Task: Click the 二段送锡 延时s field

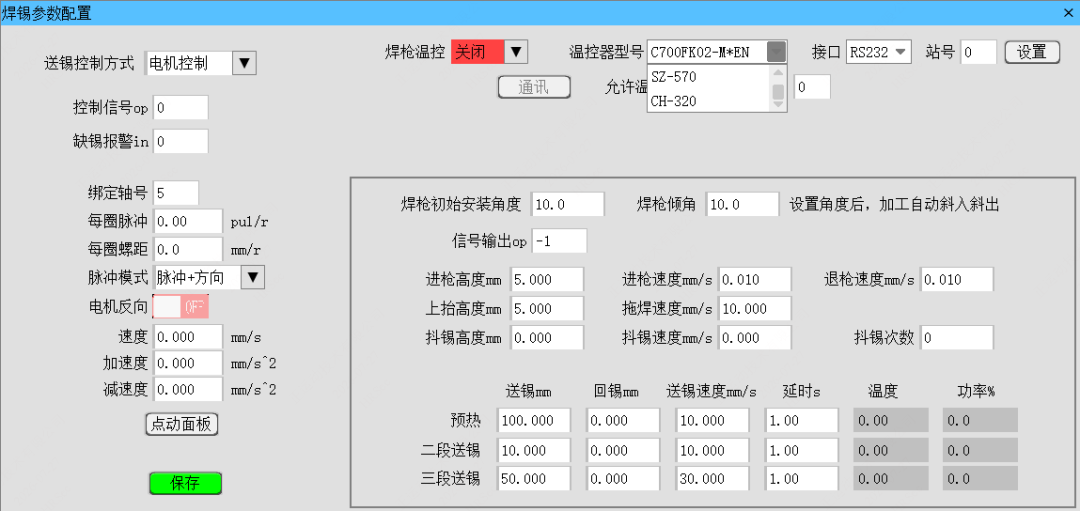Action: coord(801,450)
